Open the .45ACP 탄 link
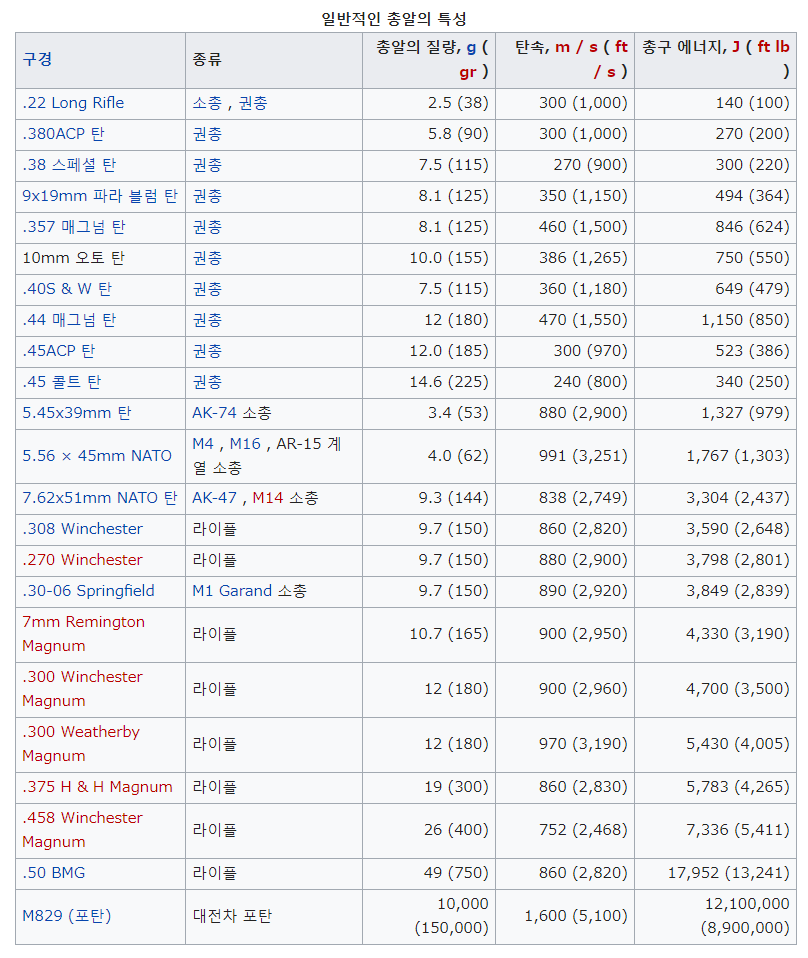The width and height of the screenshot is (808, 958). point(58,351)
